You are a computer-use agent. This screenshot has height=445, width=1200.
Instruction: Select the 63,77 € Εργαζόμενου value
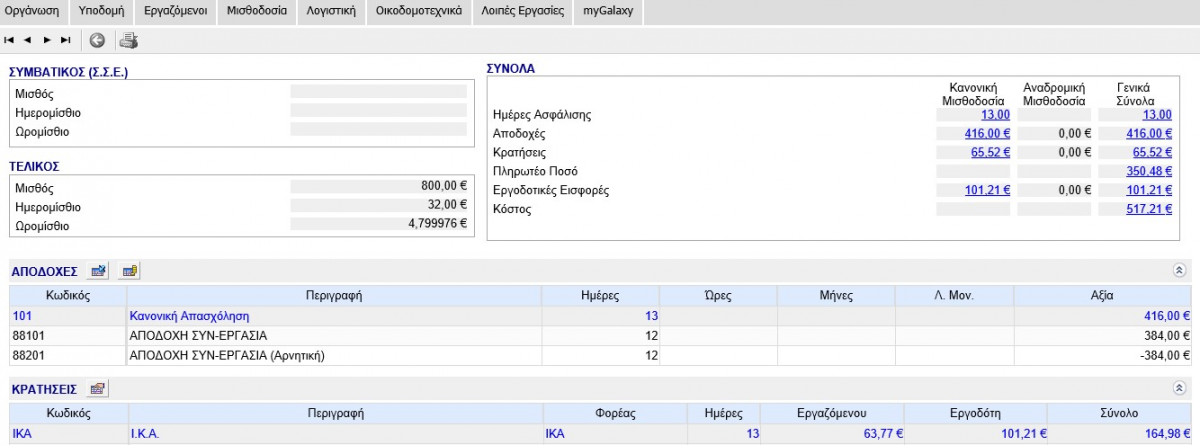click(883, 434)
